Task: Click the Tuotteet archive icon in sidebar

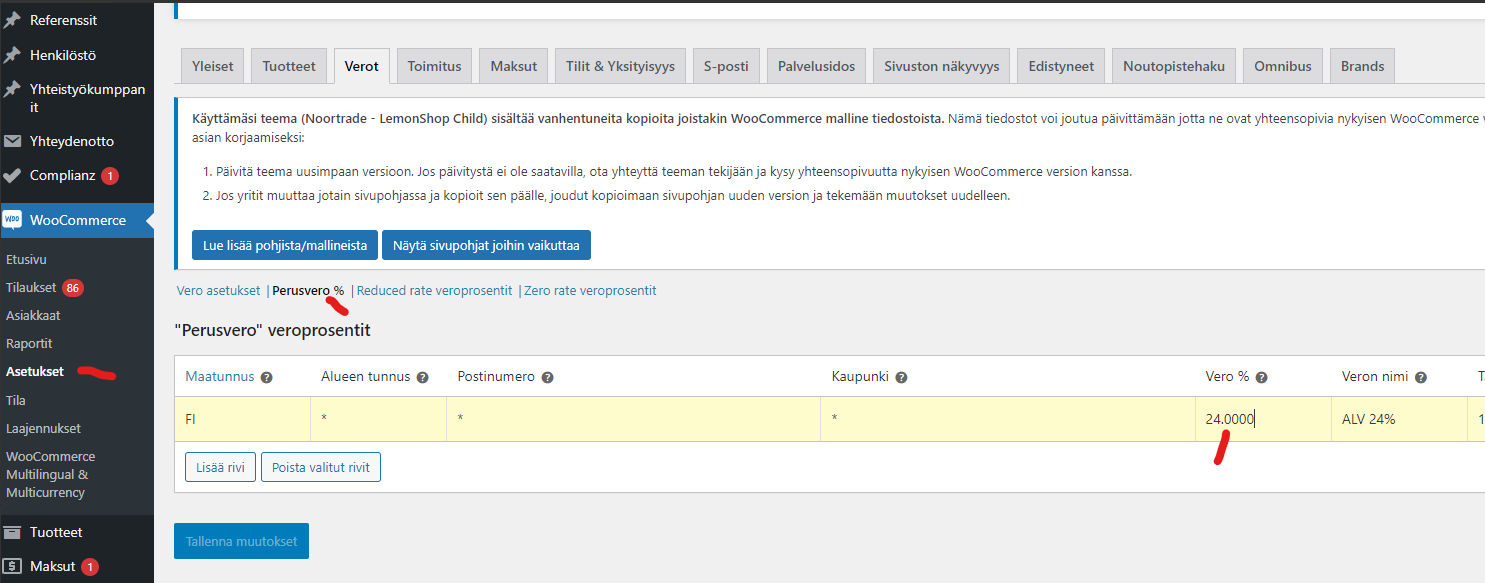Action: point(12,532)
